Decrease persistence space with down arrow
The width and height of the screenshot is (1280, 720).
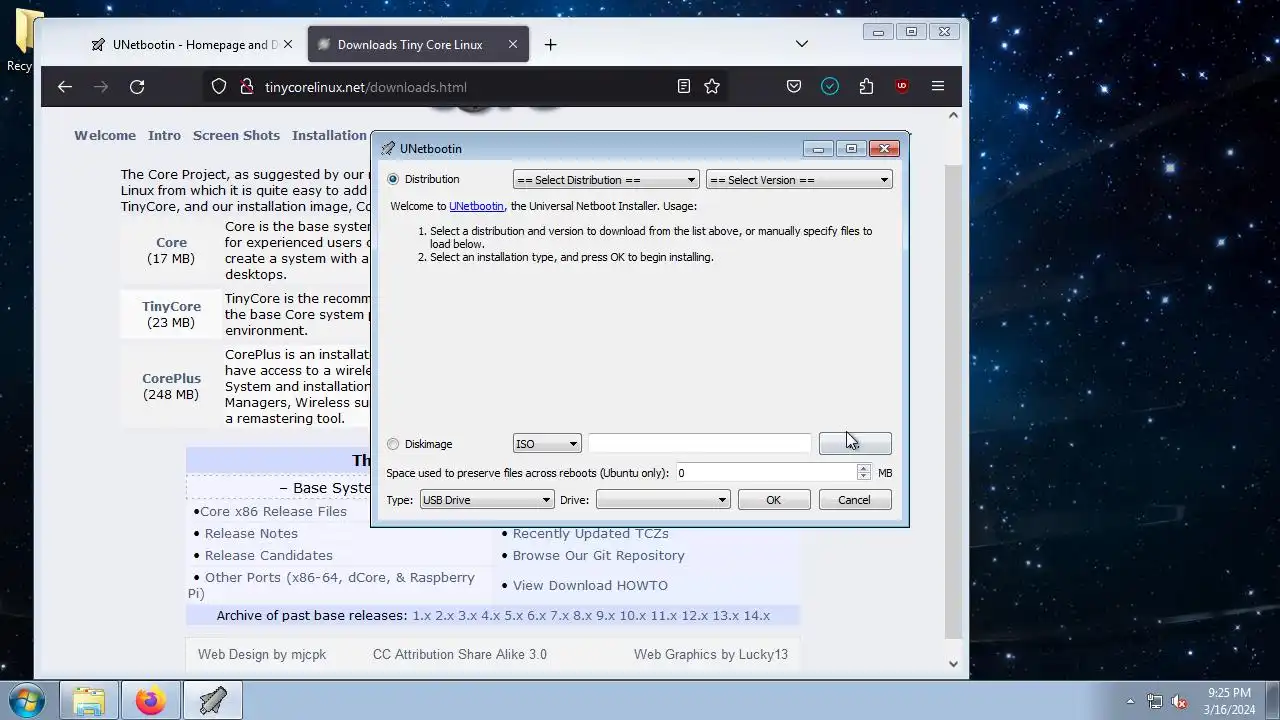click(864, 477)
